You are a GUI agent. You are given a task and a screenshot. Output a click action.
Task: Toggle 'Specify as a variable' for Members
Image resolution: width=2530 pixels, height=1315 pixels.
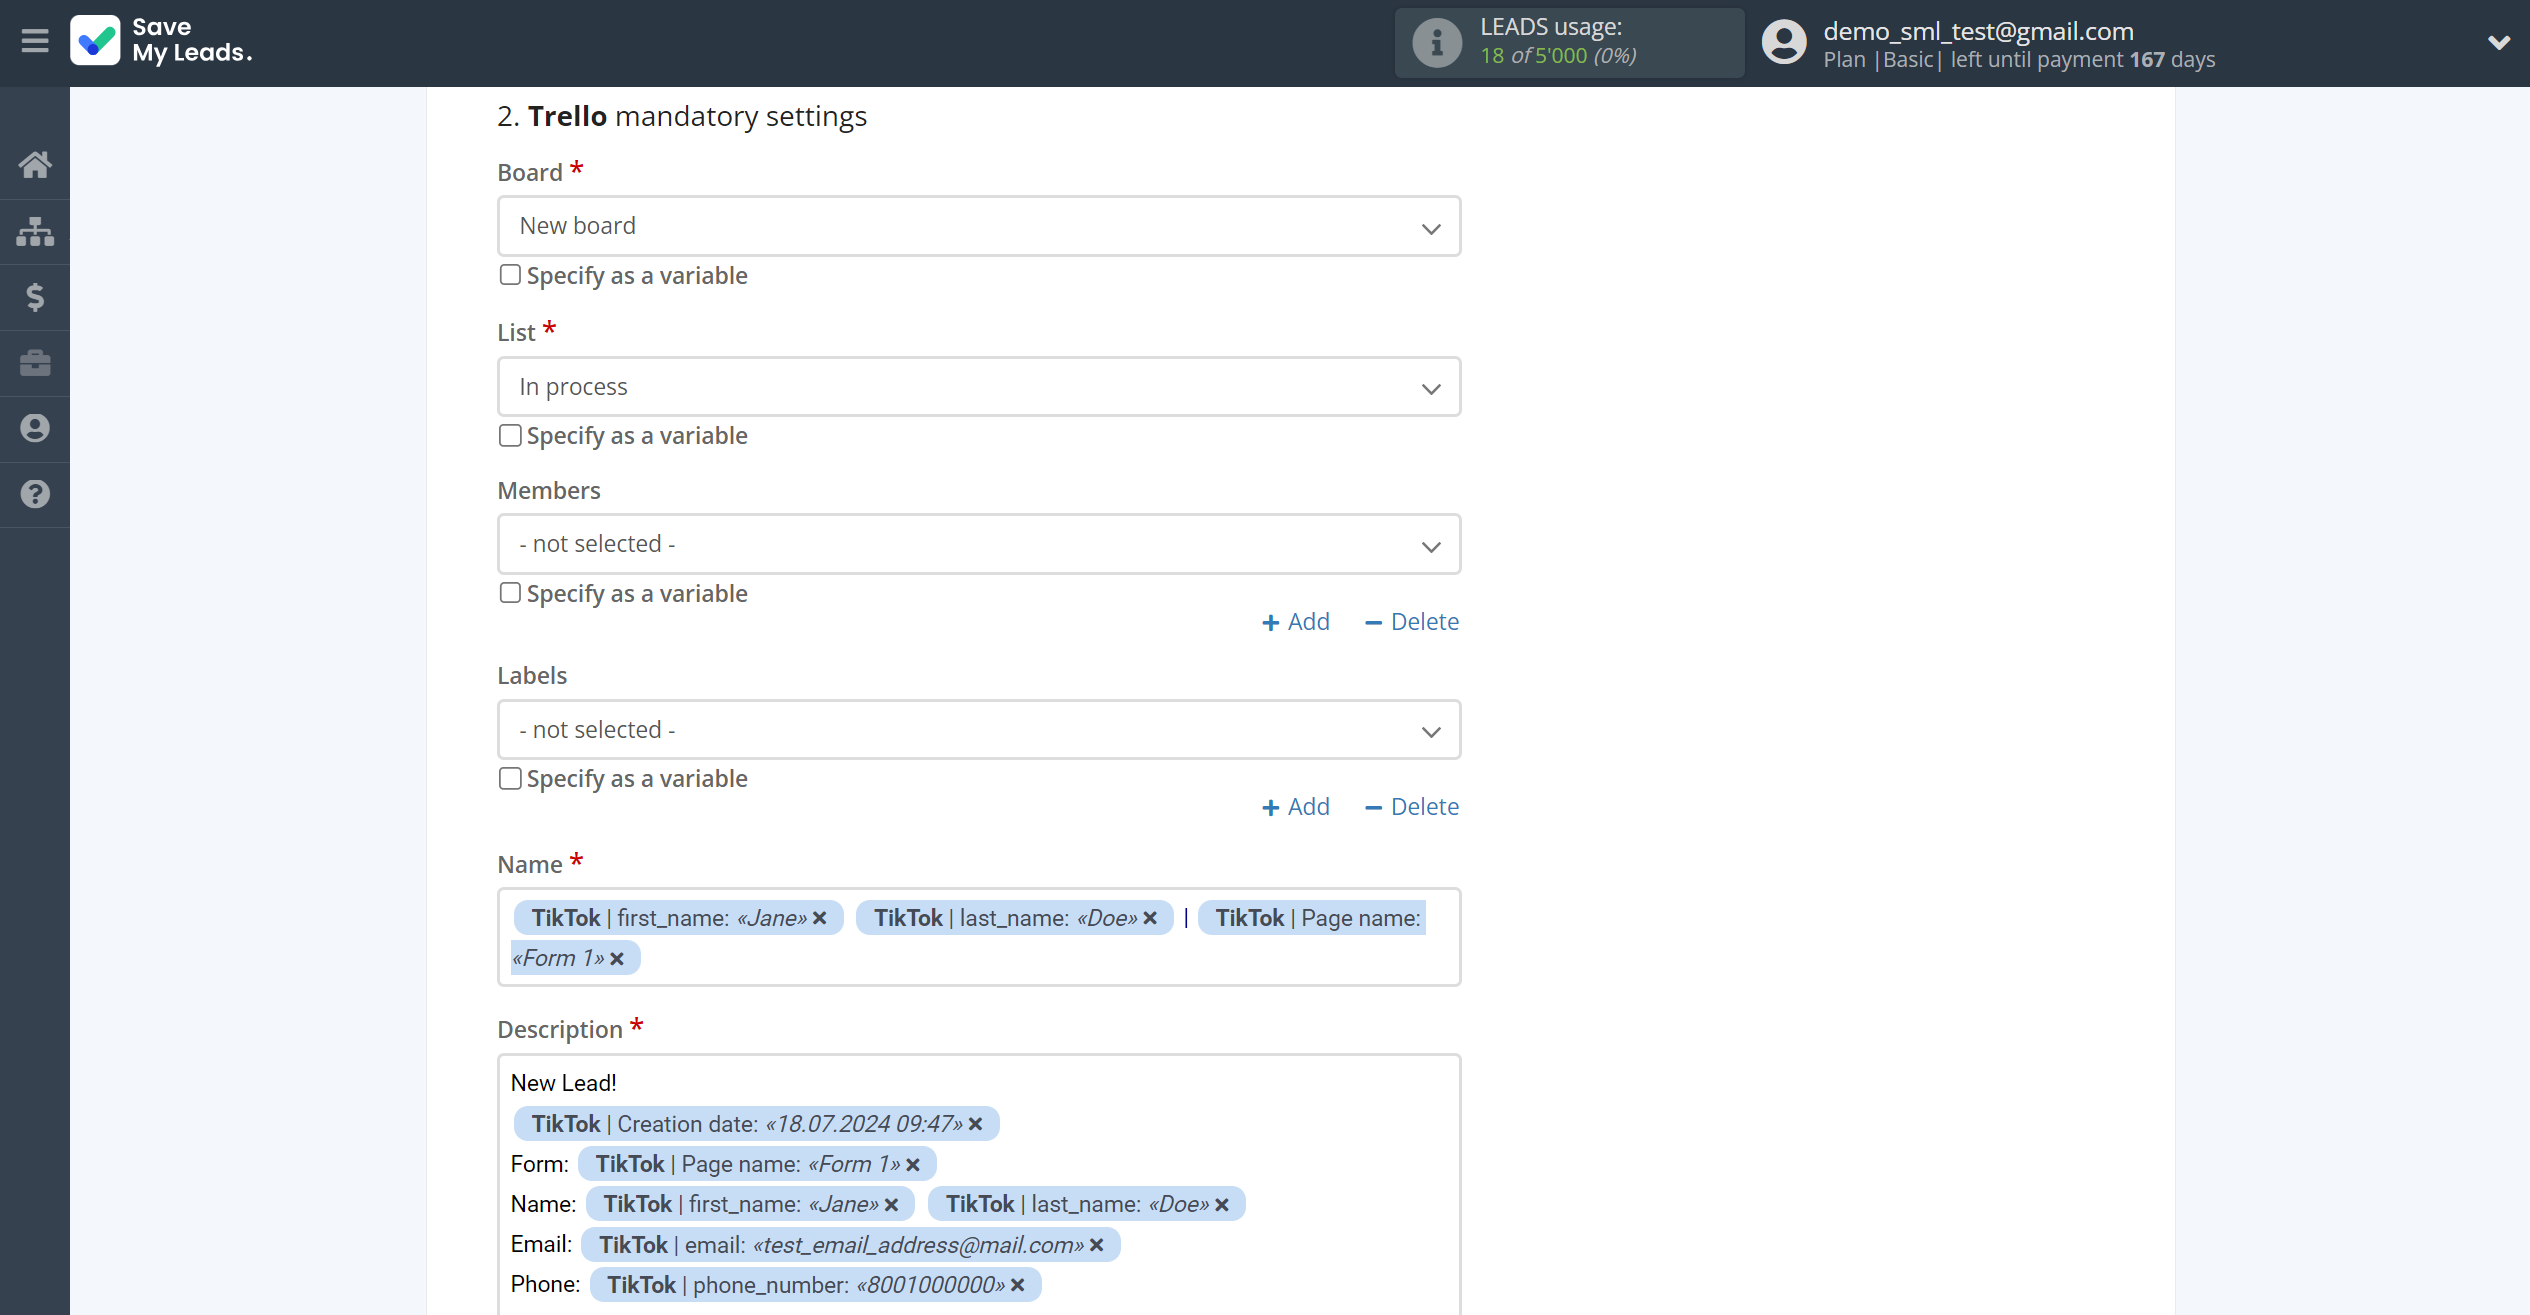tap(510, 592)
